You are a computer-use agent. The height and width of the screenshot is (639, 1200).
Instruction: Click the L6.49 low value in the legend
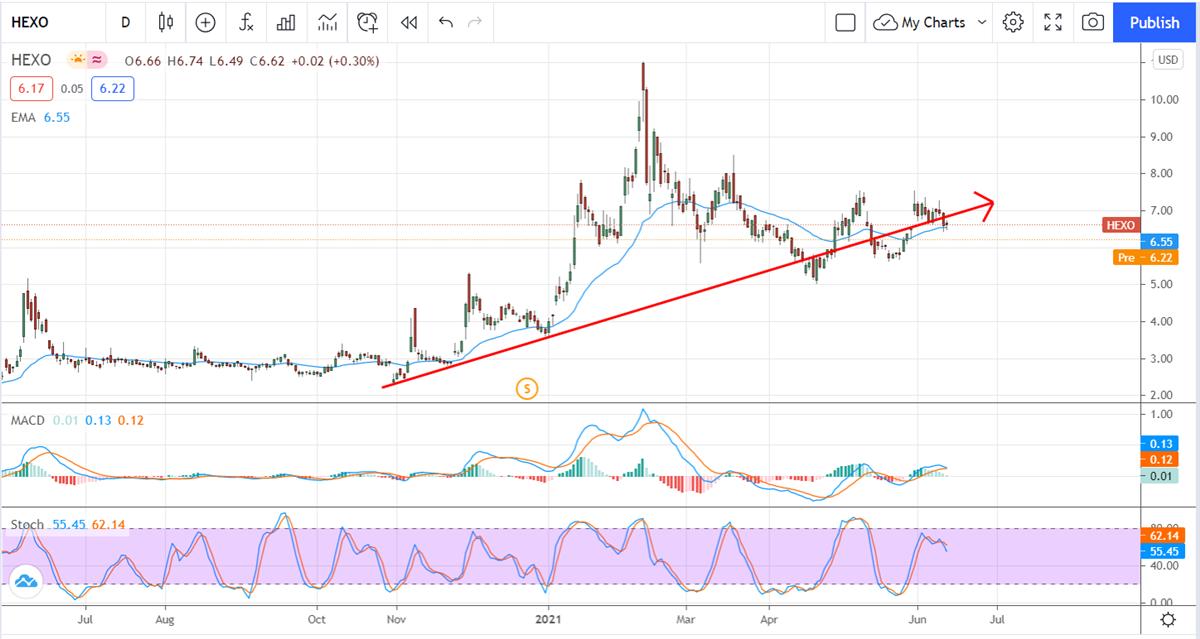(226, 60)
